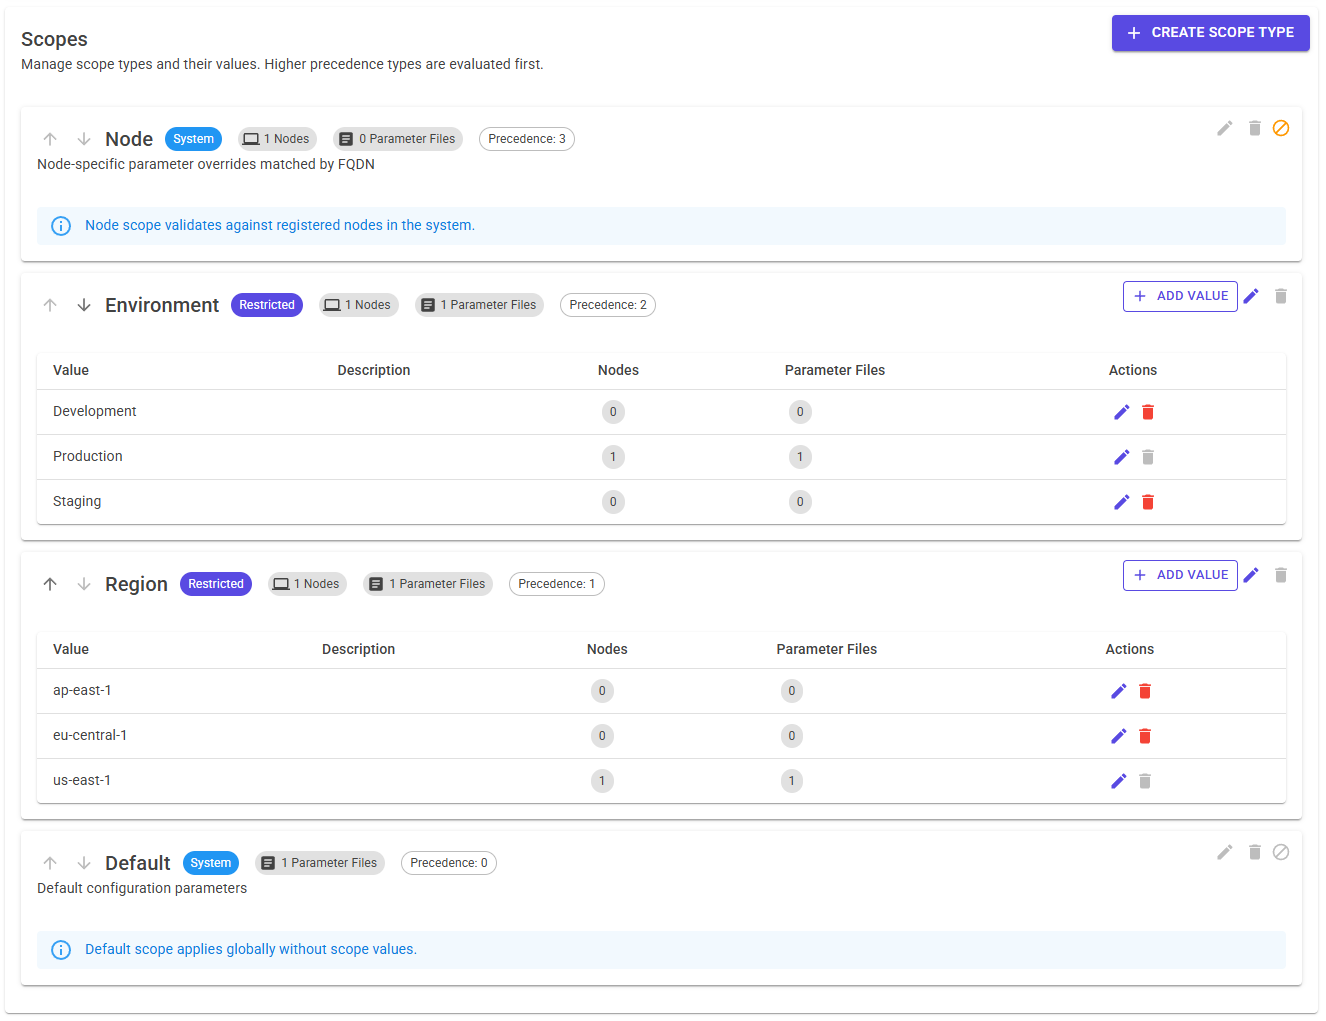Edit the us-east-1 value
This screenshot has height=1021, width=1326.
tap(1119, 780)
